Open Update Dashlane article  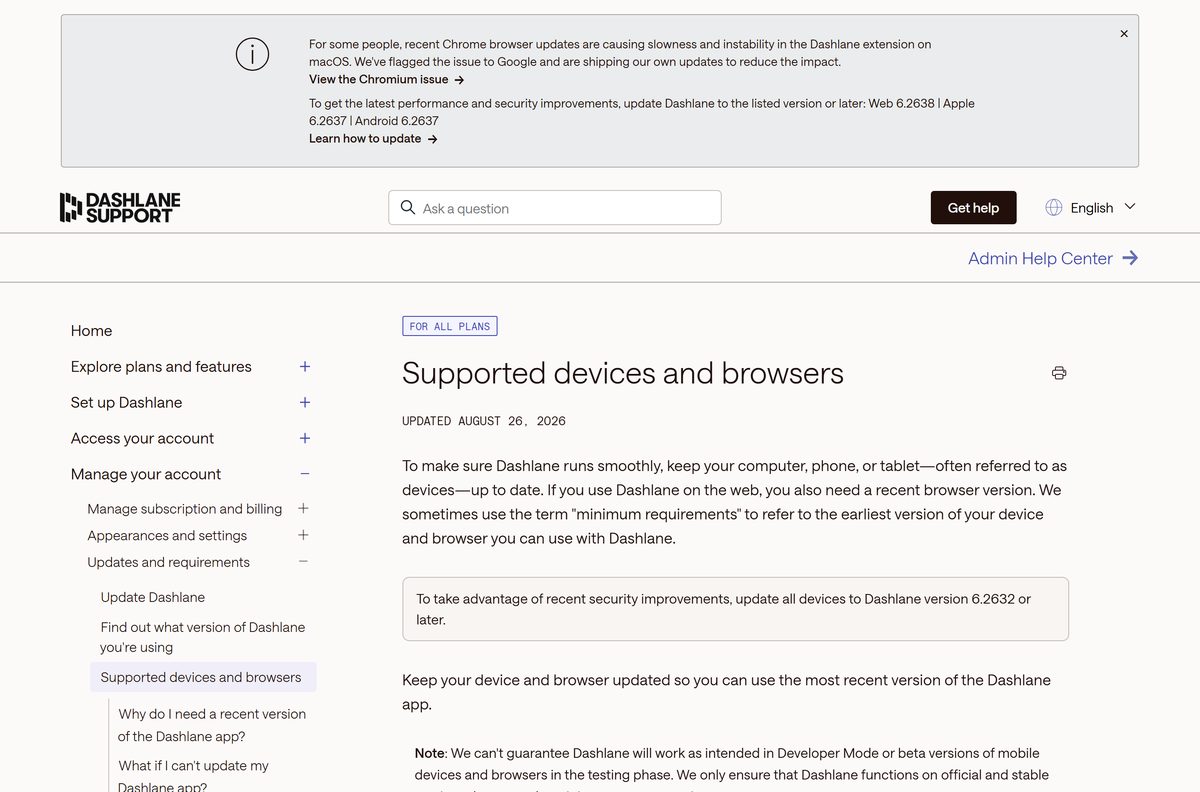click(x=153, y=597)
